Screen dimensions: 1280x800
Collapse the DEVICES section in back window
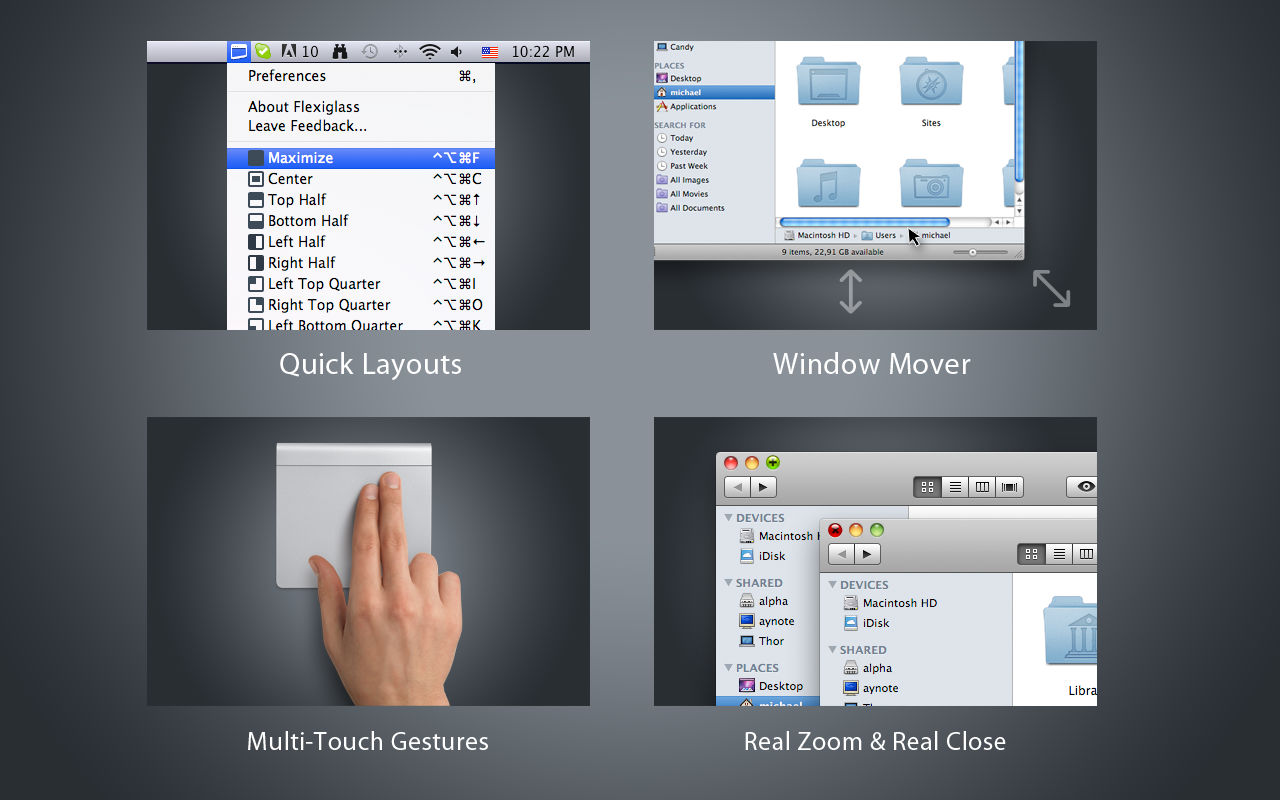coord(728,518)
